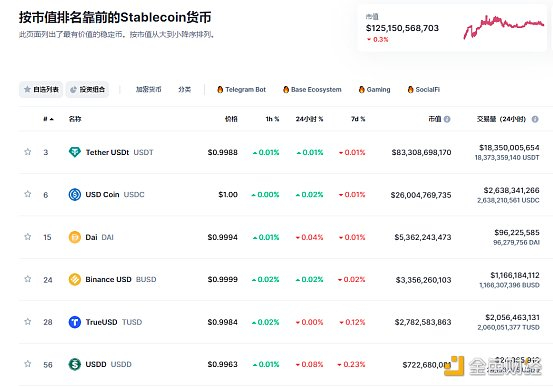Click the Tether USDt coin logo

[74, 152]
